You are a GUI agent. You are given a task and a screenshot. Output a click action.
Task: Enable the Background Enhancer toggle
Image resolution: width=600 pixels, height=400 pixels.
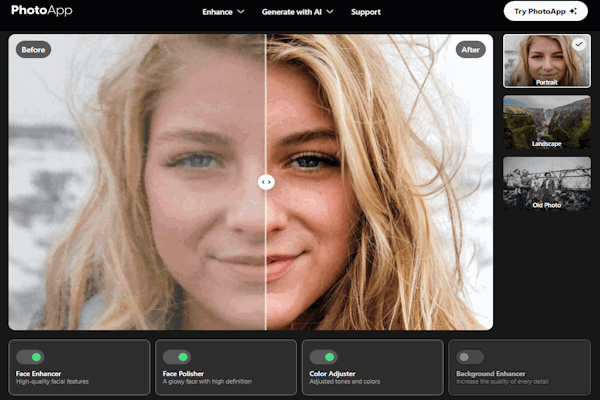(470, 356)
